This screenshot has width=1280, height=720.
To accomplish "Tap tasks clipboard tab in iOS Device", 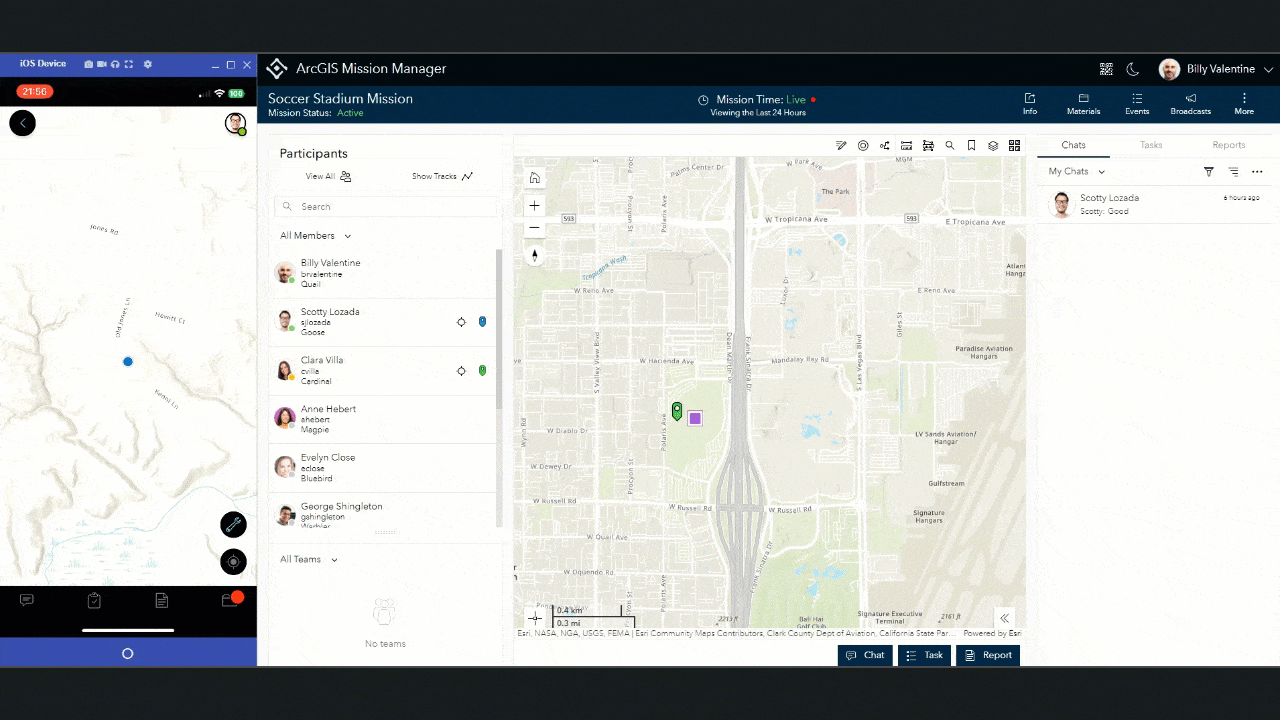I will click(94, 600).
